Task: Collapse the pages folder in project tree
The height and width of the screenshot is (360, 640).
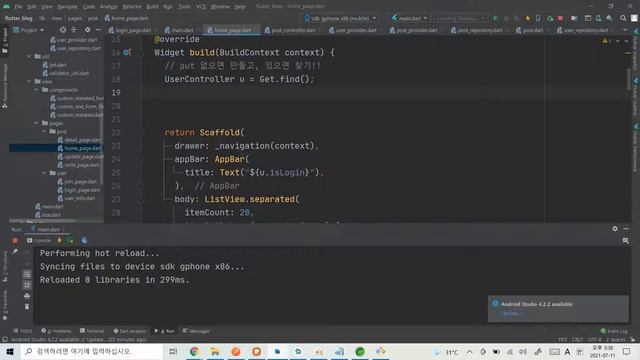Action: (37, 123)
